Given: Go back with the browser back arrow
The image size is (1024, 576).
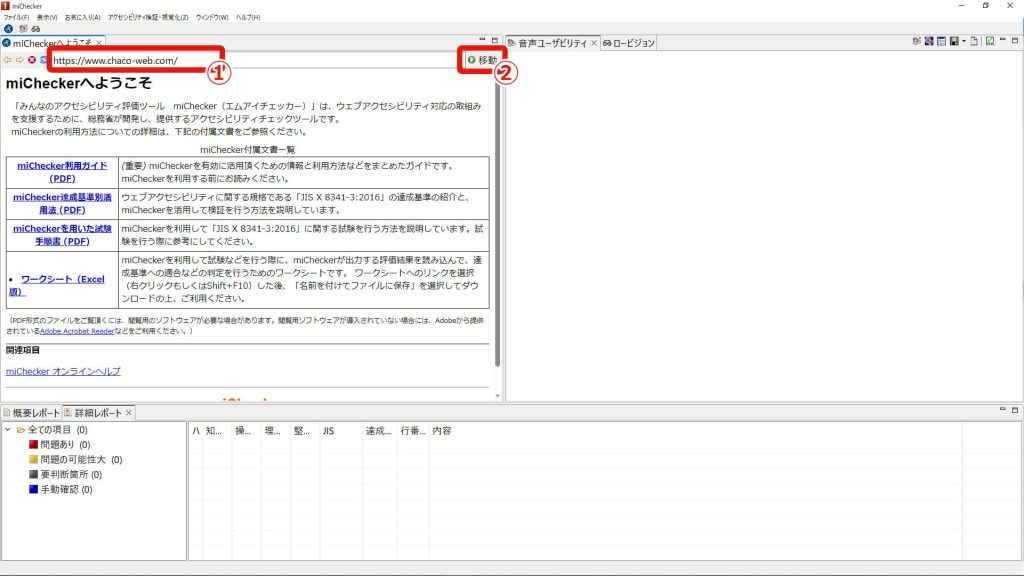Looking at the screenshot, I should 7,60.
